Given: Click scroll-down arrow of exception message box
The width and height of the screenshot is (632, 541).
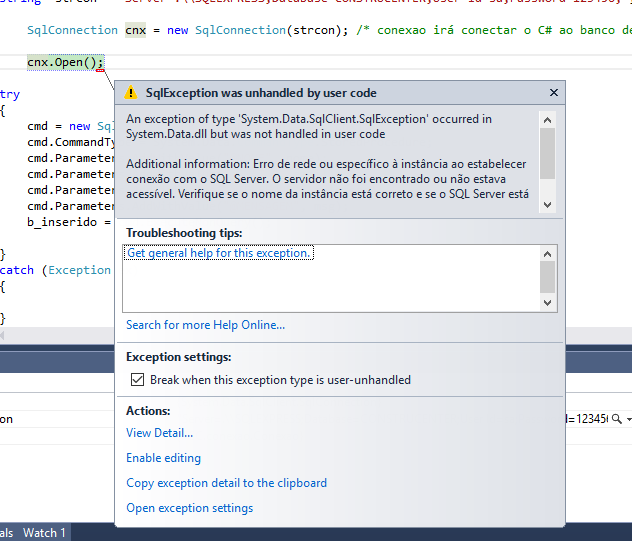Looking at the screenshot, I should [547, 205].
